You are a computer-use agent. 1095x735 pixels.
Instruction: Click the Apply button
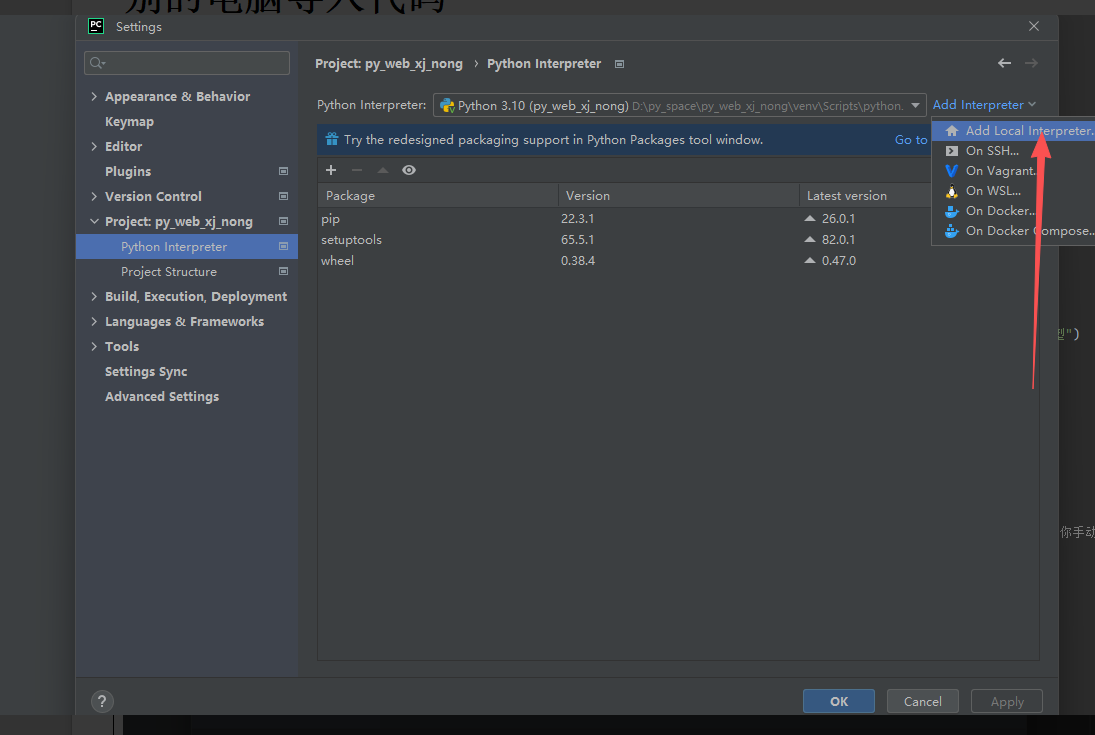(x=1007, y=701)
